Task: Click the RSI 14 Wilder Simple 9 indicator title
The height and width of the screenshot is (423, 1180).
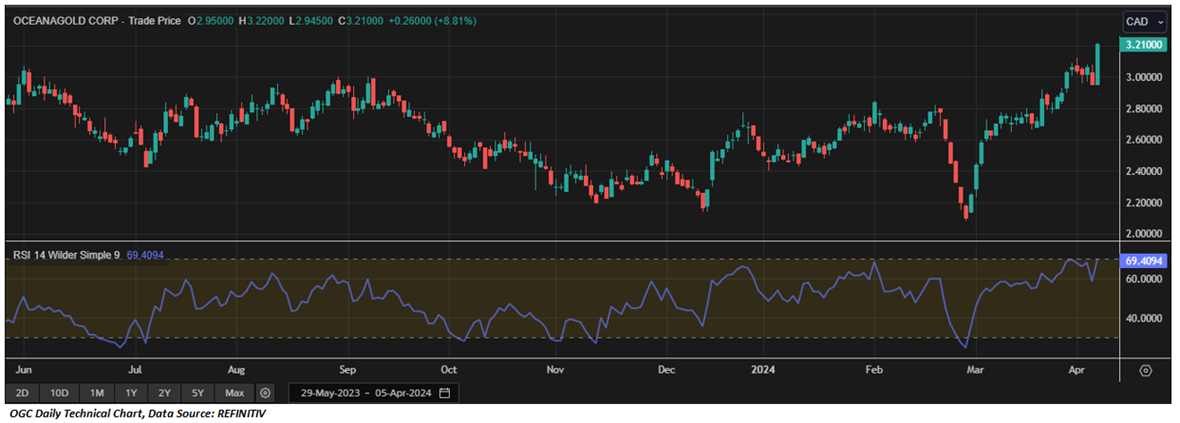Action: pos(65,256)
